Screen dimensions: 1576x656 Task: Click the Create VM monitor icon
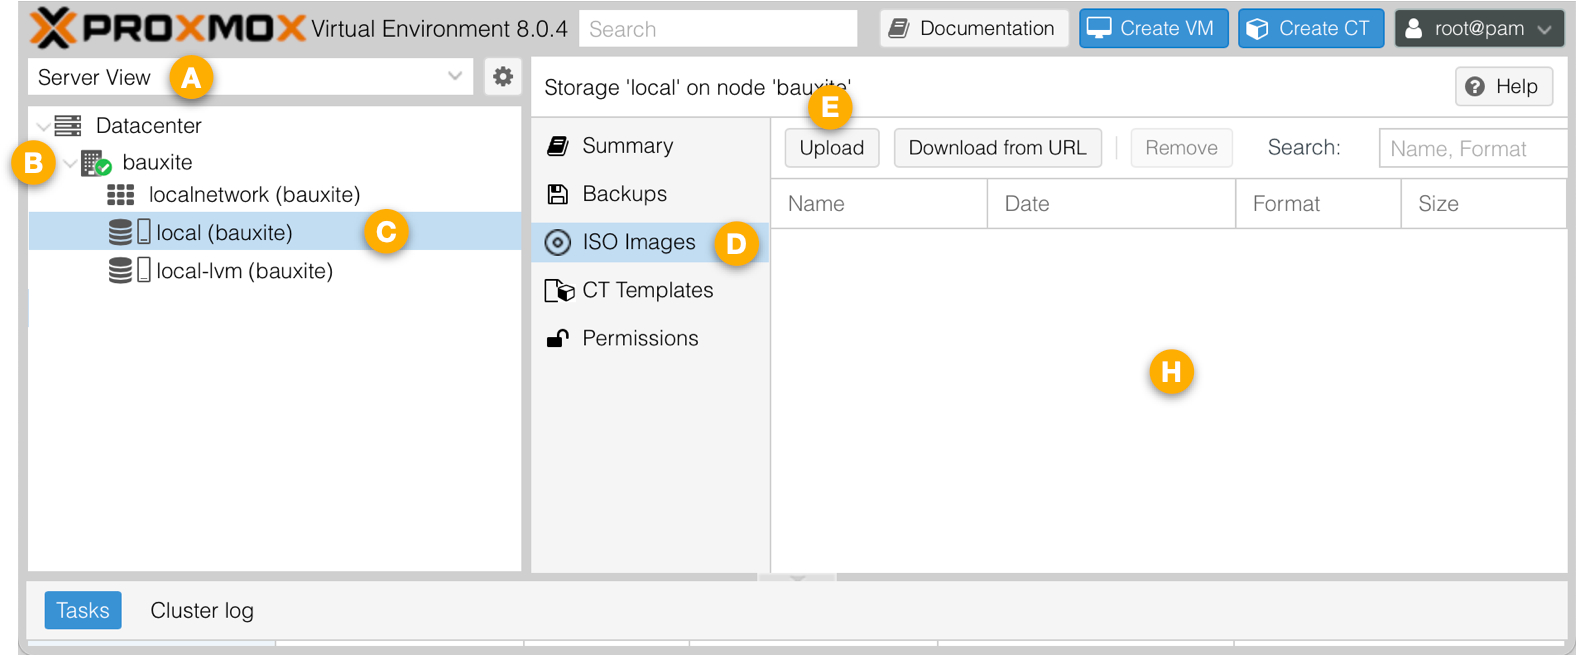[1099, 28]
